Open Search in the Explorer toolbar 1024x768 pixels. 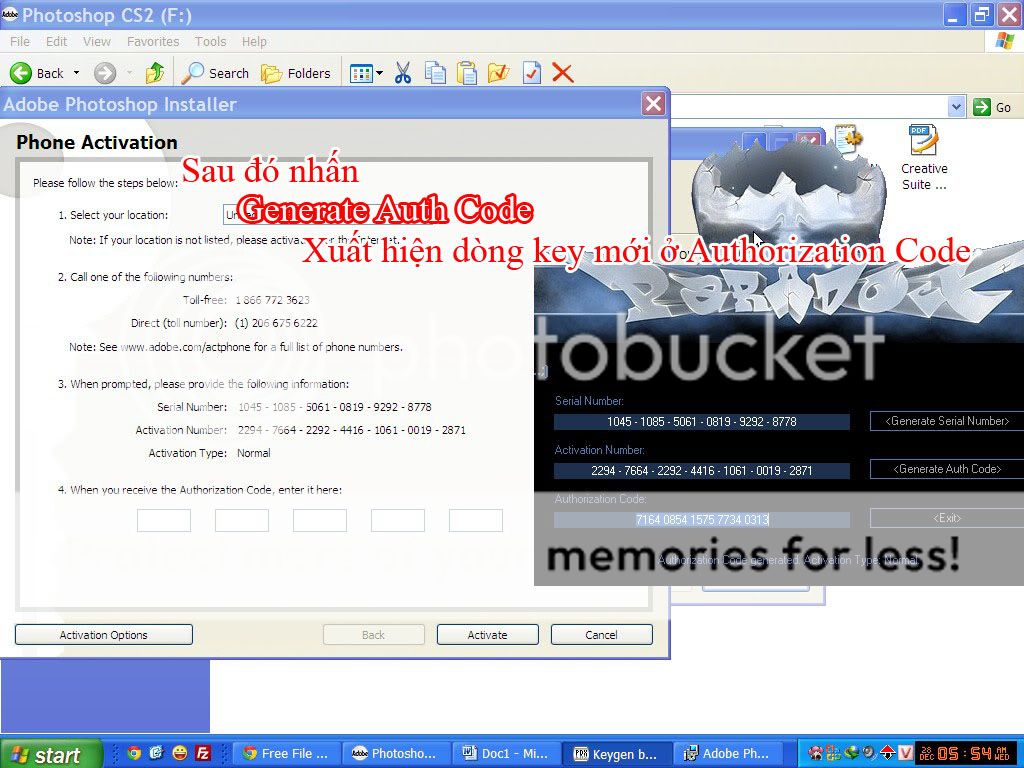[216, 73]
